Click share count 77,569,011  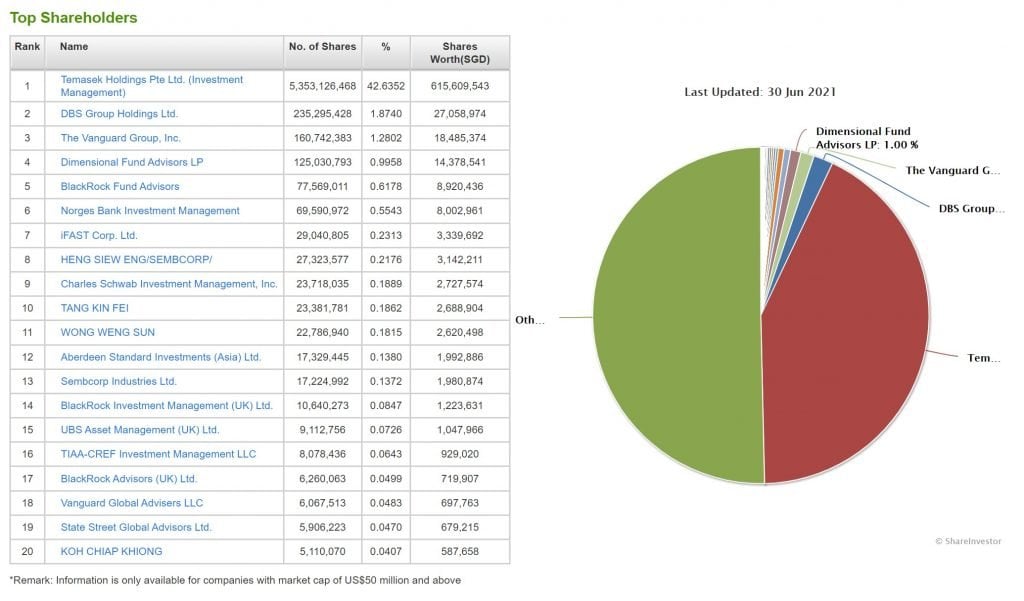[x=323, y=186]
